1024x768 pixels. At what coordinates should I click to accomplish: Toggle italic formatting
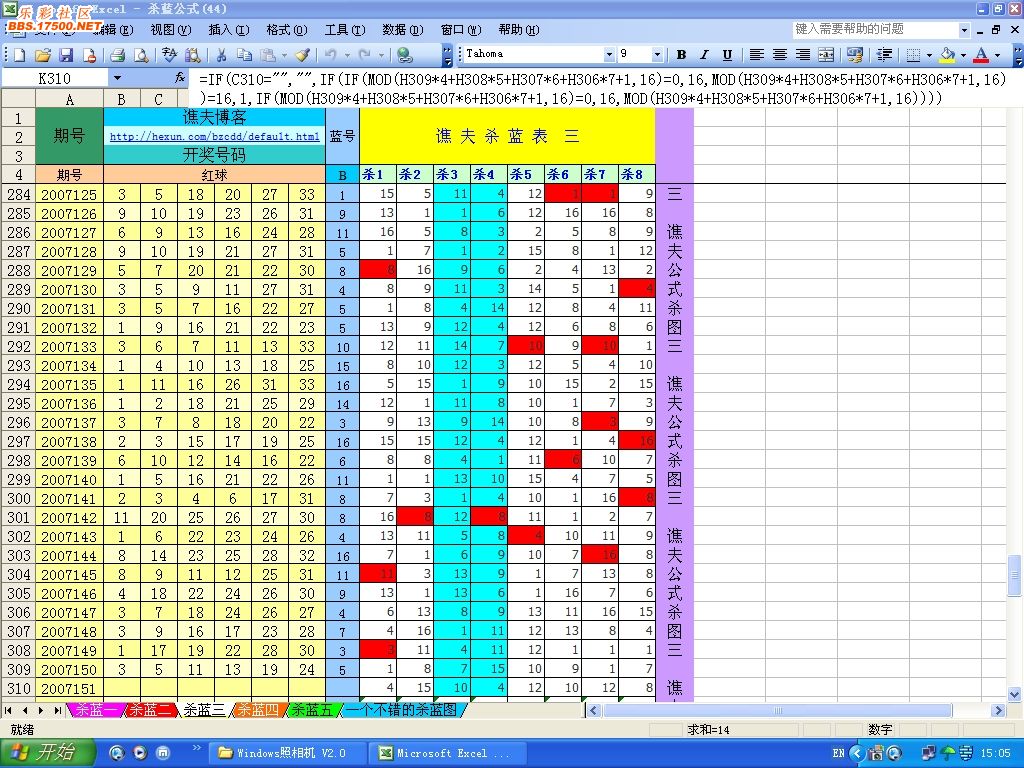[704, 55]
